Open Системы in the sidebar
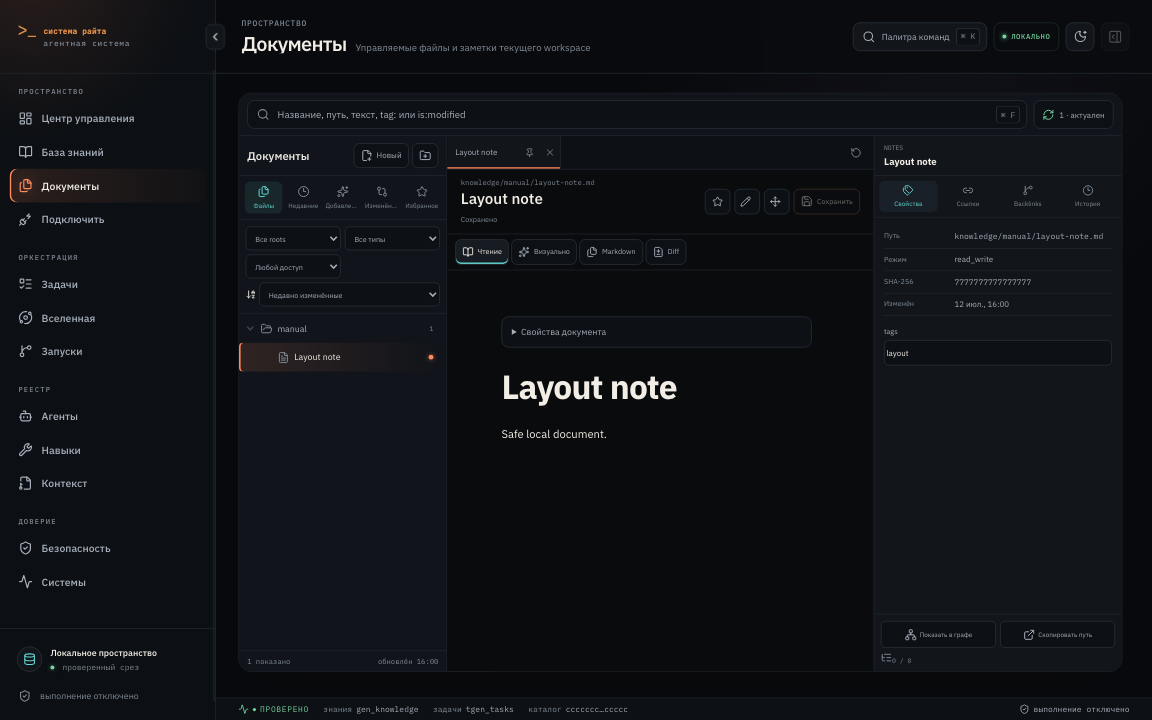Screen dimensions: 1152x720 coord(107,582)
